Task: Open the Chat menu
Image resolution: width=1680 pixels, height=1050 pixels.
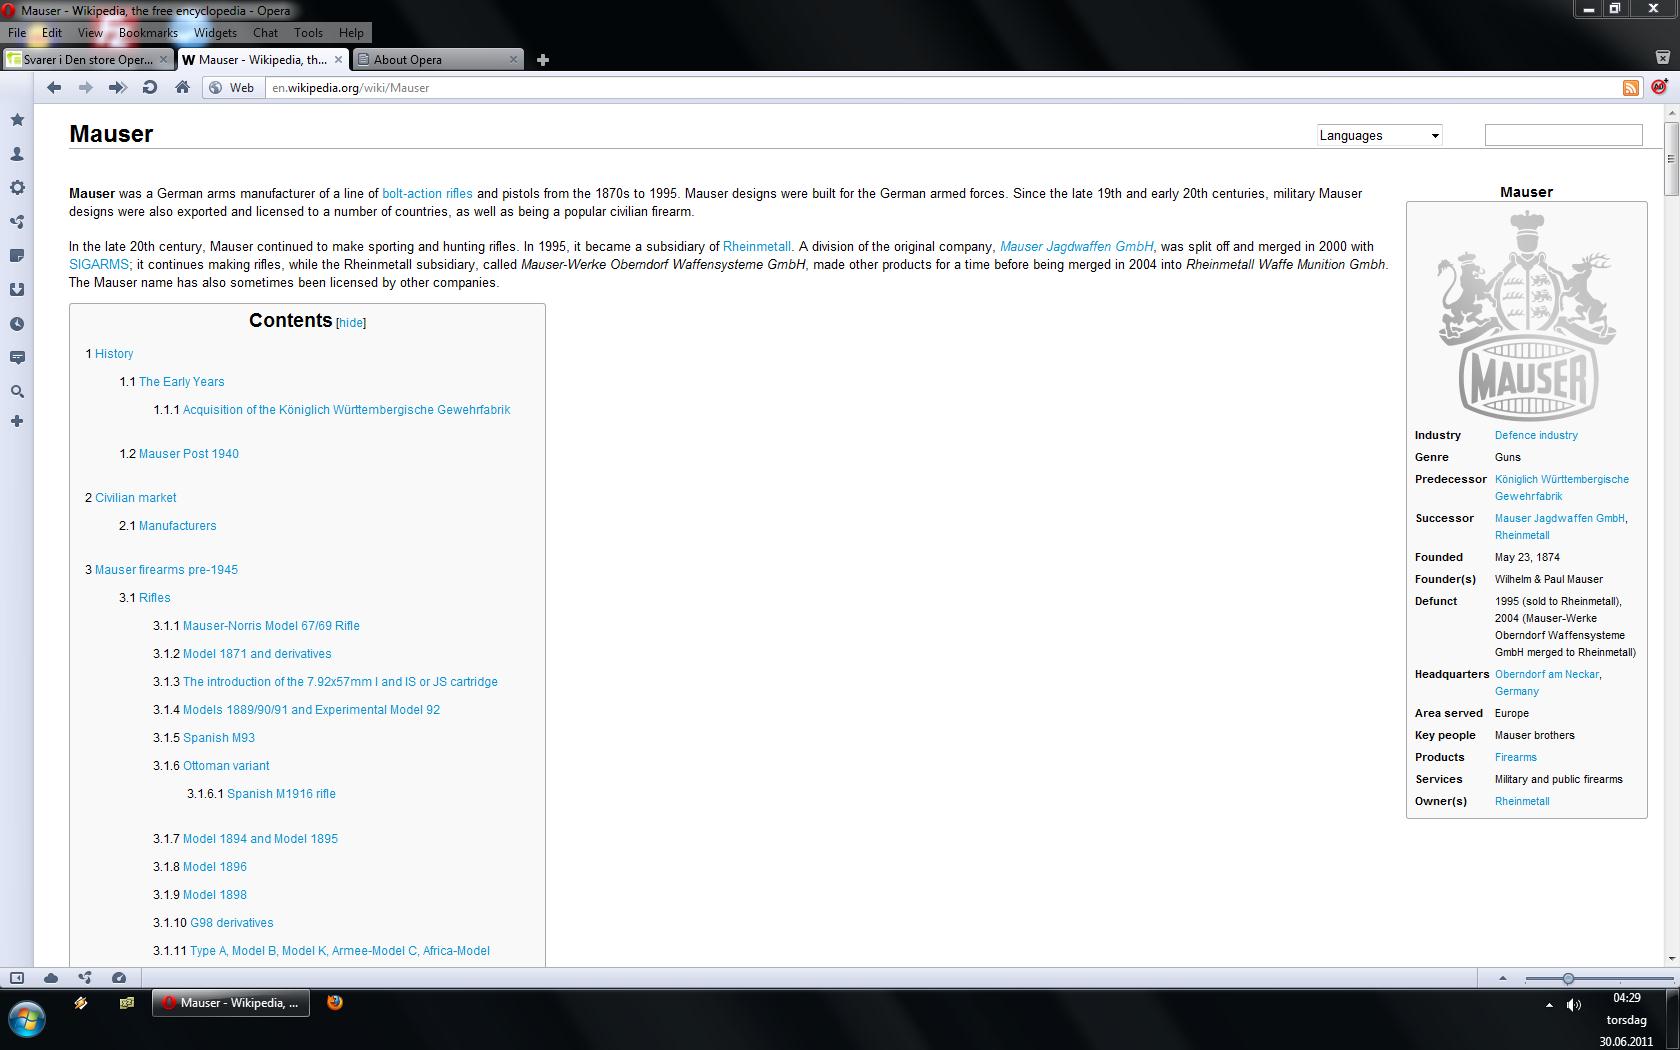Action: pos(265,33)
